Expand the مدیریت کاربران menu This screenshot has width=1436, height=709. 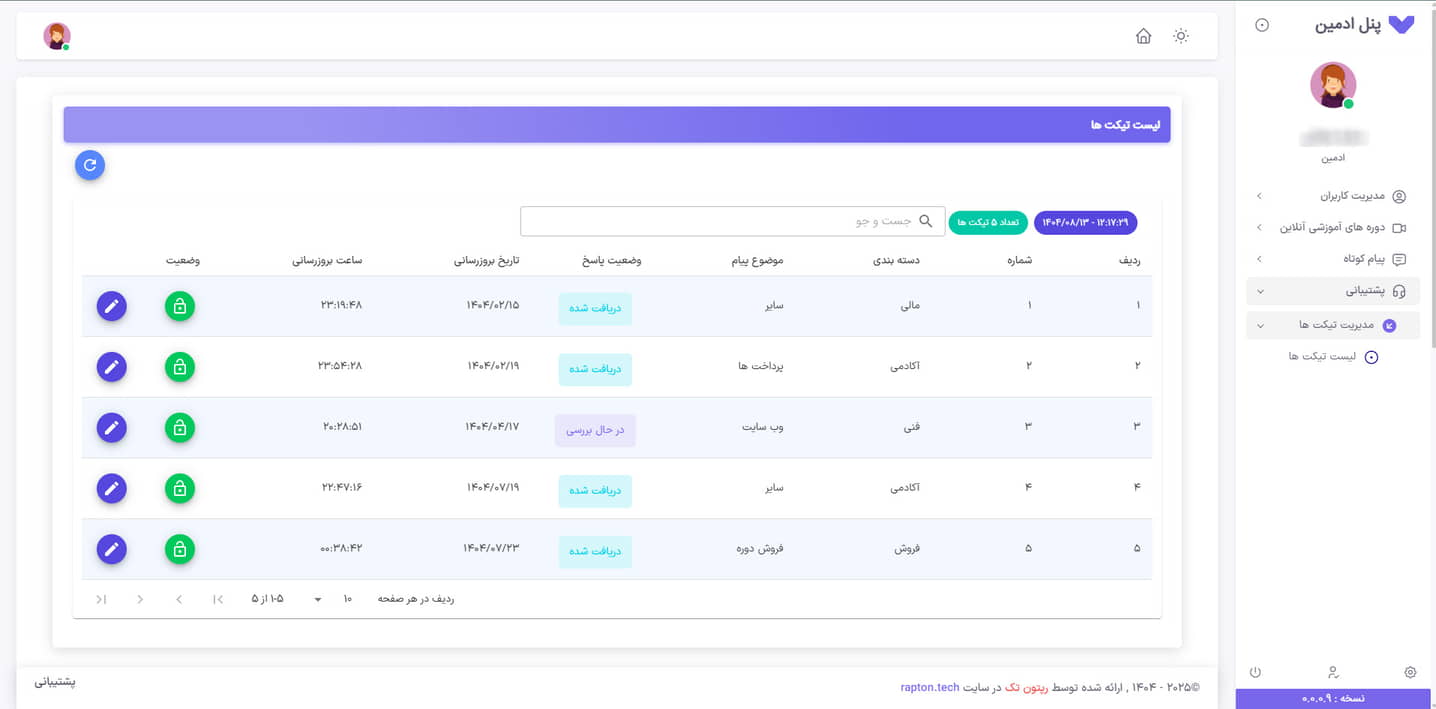(x=1332, y=197)
